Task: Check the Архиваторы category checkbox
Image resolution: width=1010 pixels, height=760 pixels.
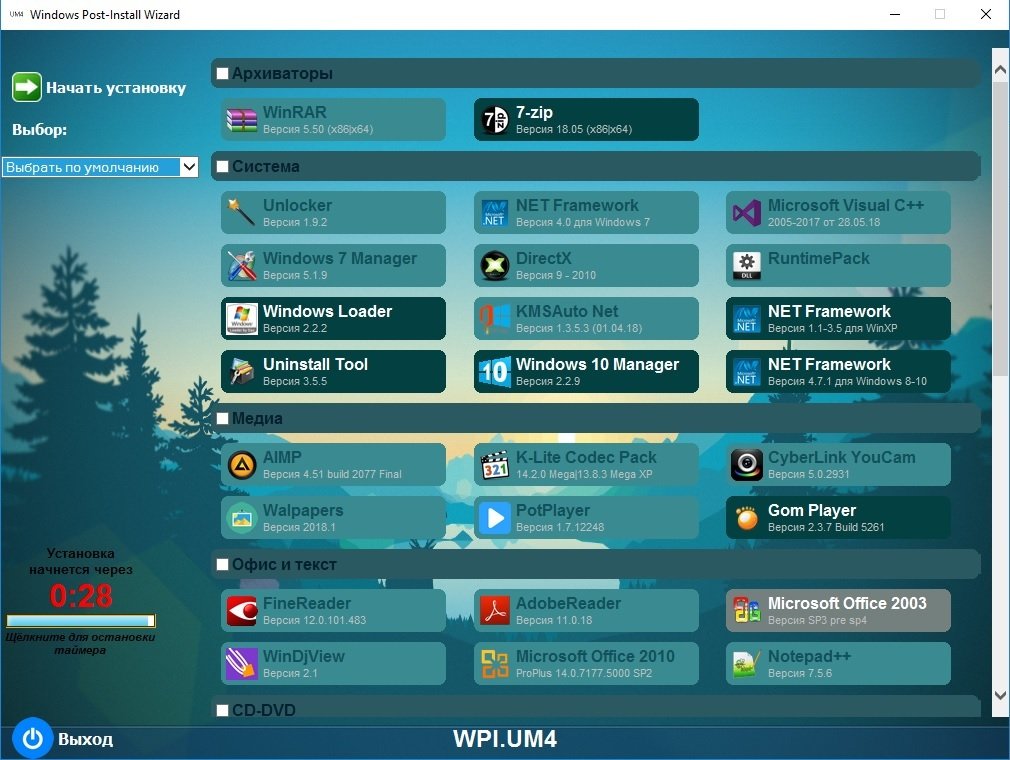Action: point(222,73)
